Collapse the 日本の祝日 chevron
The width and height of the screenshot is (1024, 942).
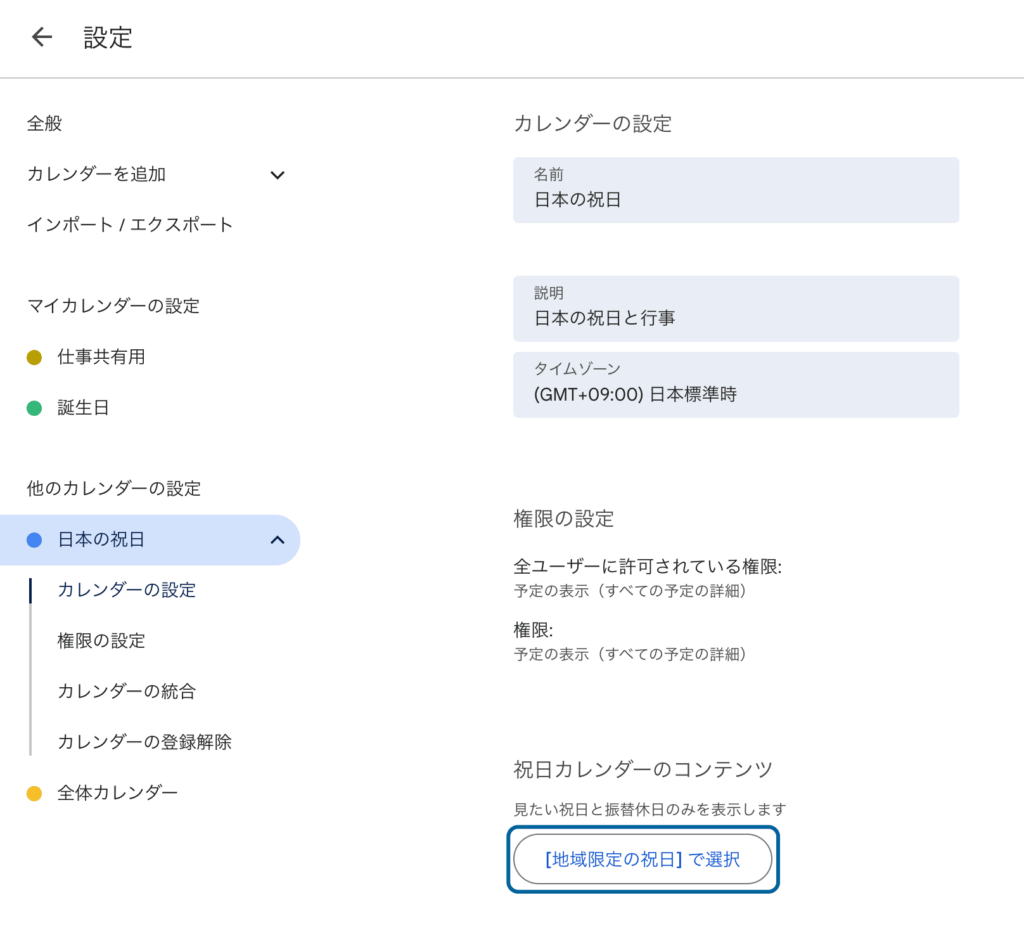click(x=277, y=540)
